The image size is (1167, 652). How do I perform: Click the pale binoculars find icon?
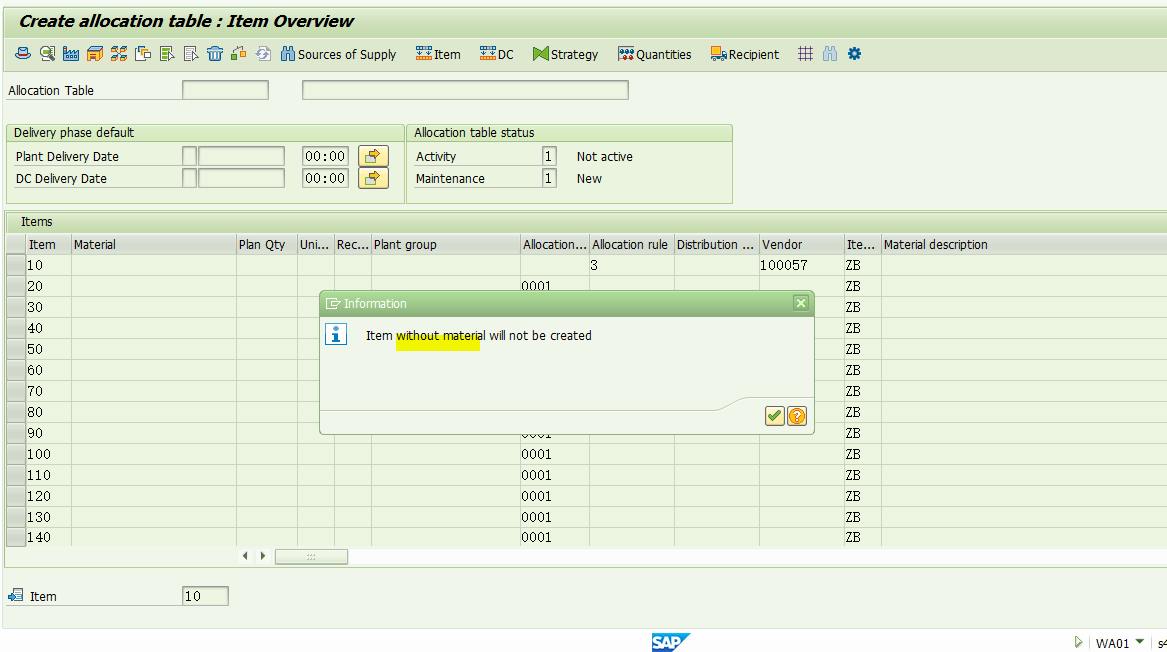830,54
